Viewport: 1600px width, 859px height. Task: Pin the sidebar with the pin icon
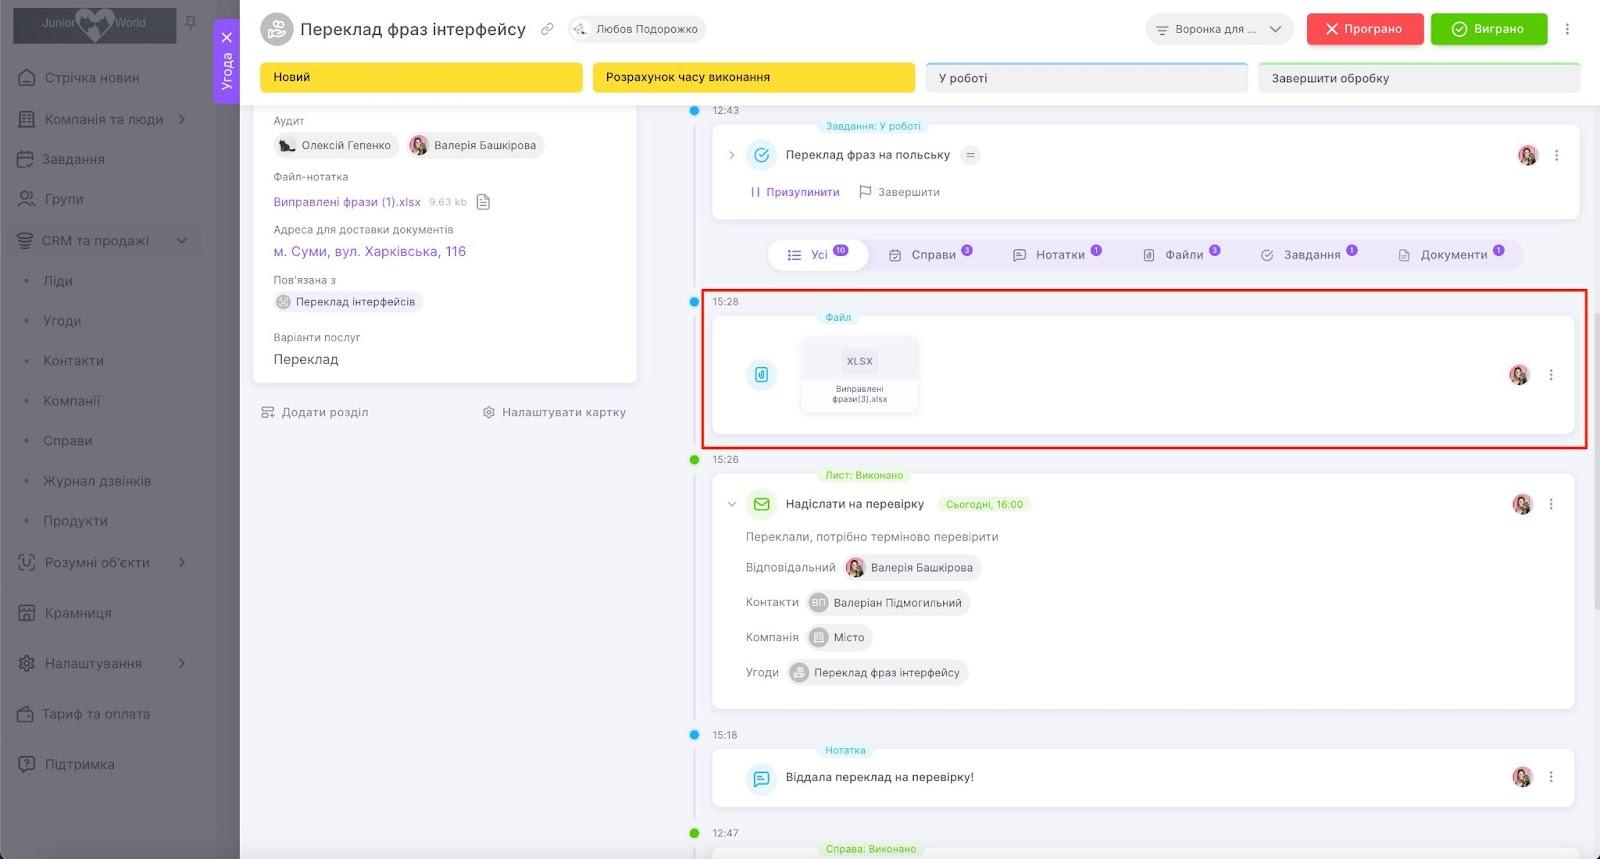[190, 22]
